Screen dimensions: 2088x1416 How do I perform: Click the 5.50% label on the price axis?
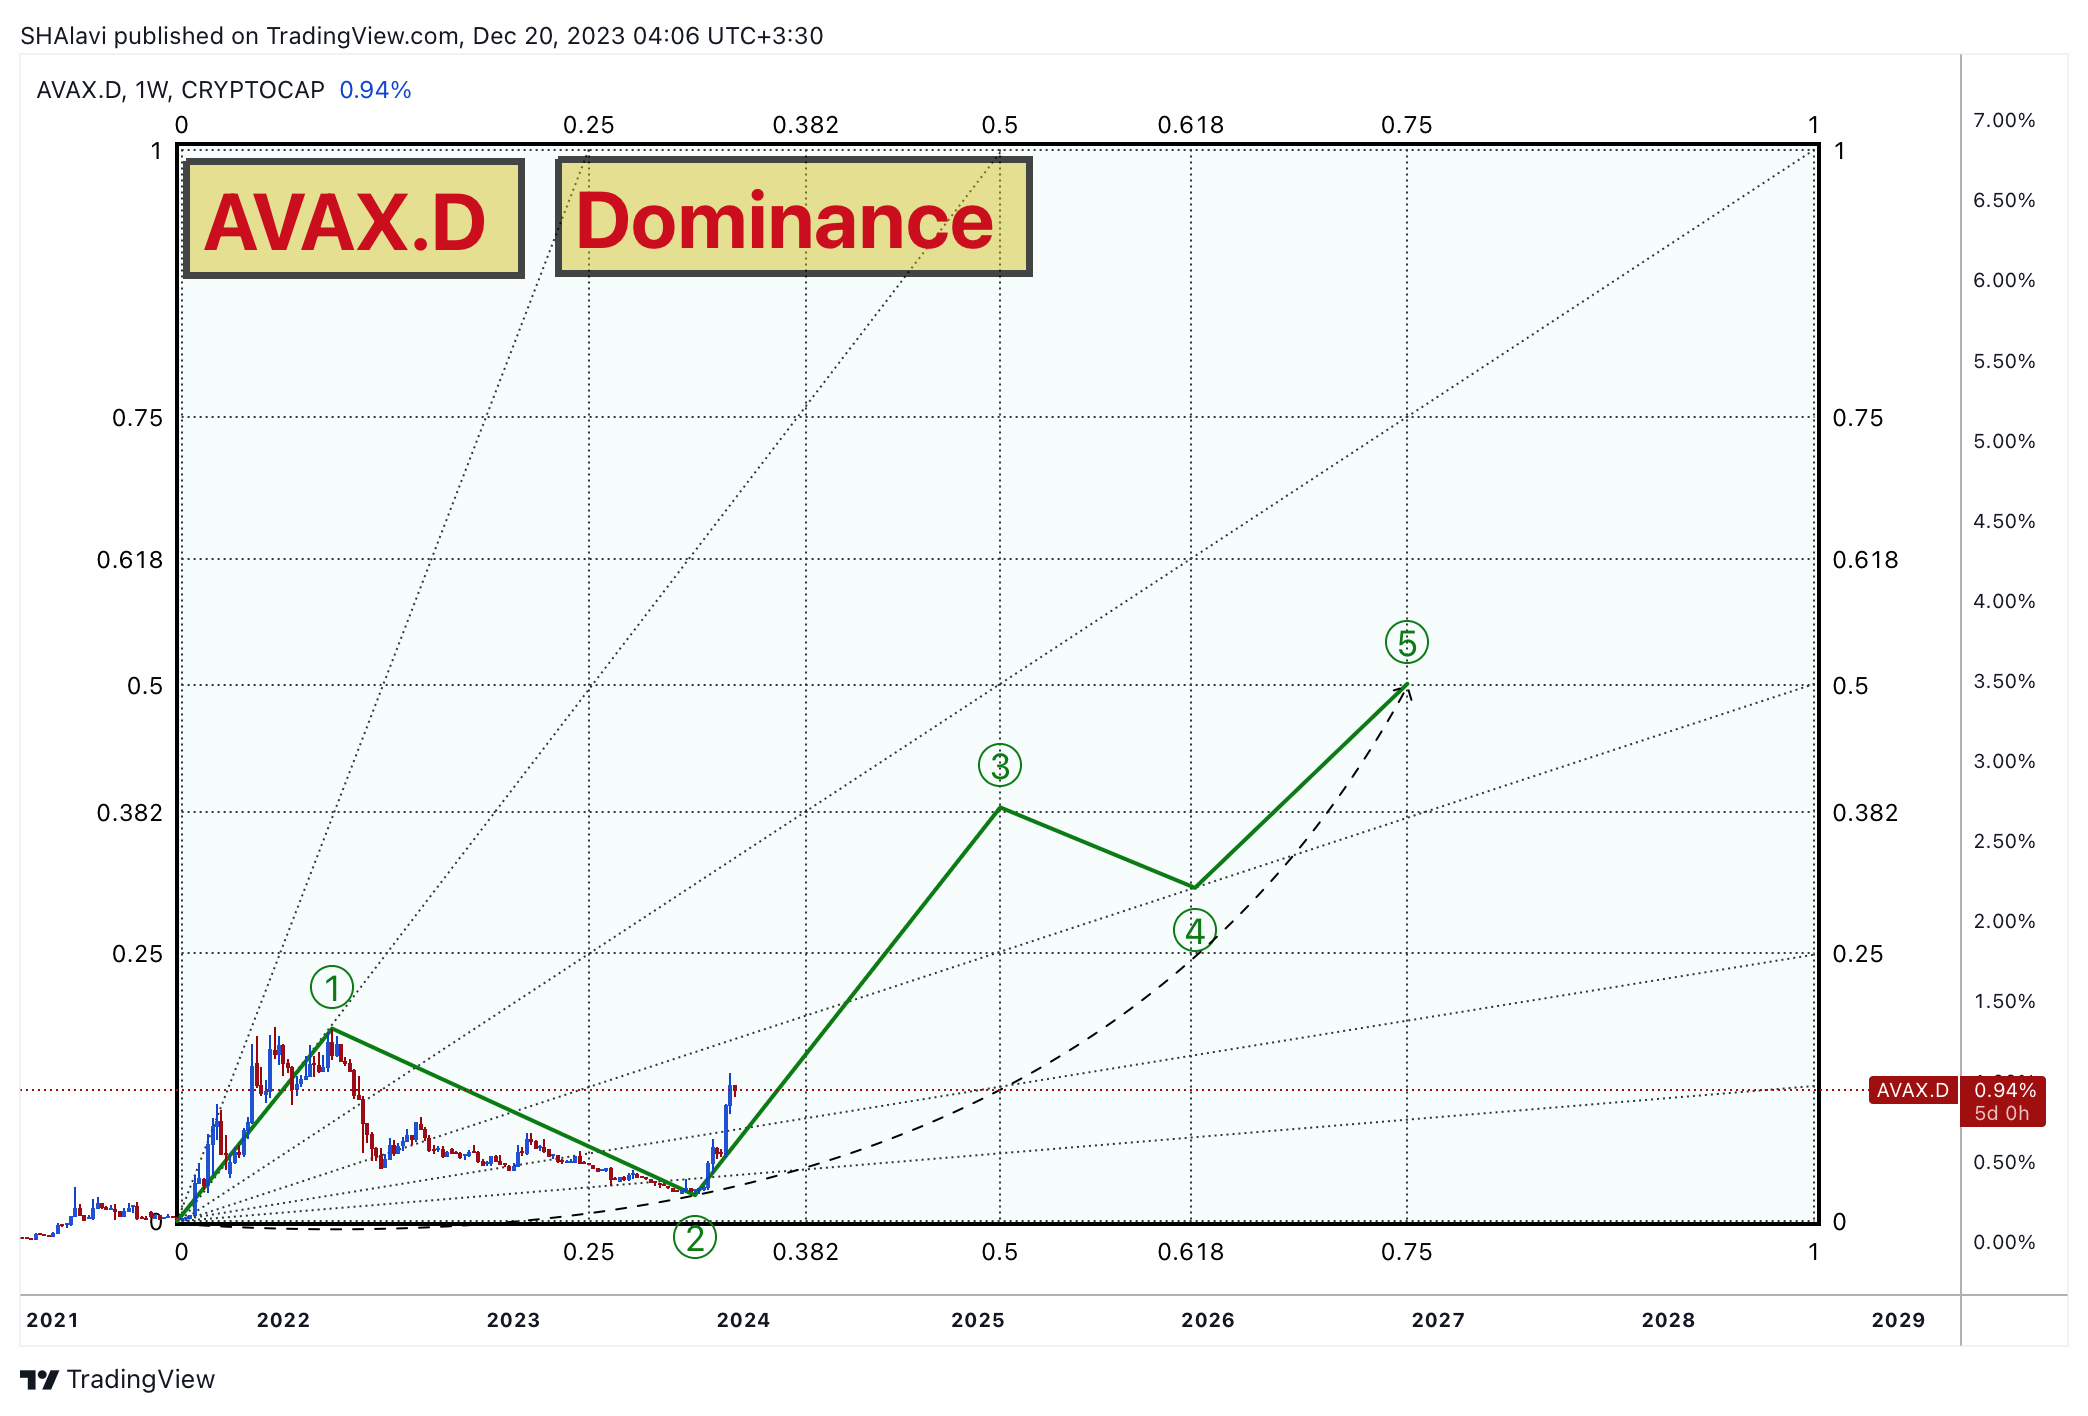pyautogui.click(x=2004, y=361)
